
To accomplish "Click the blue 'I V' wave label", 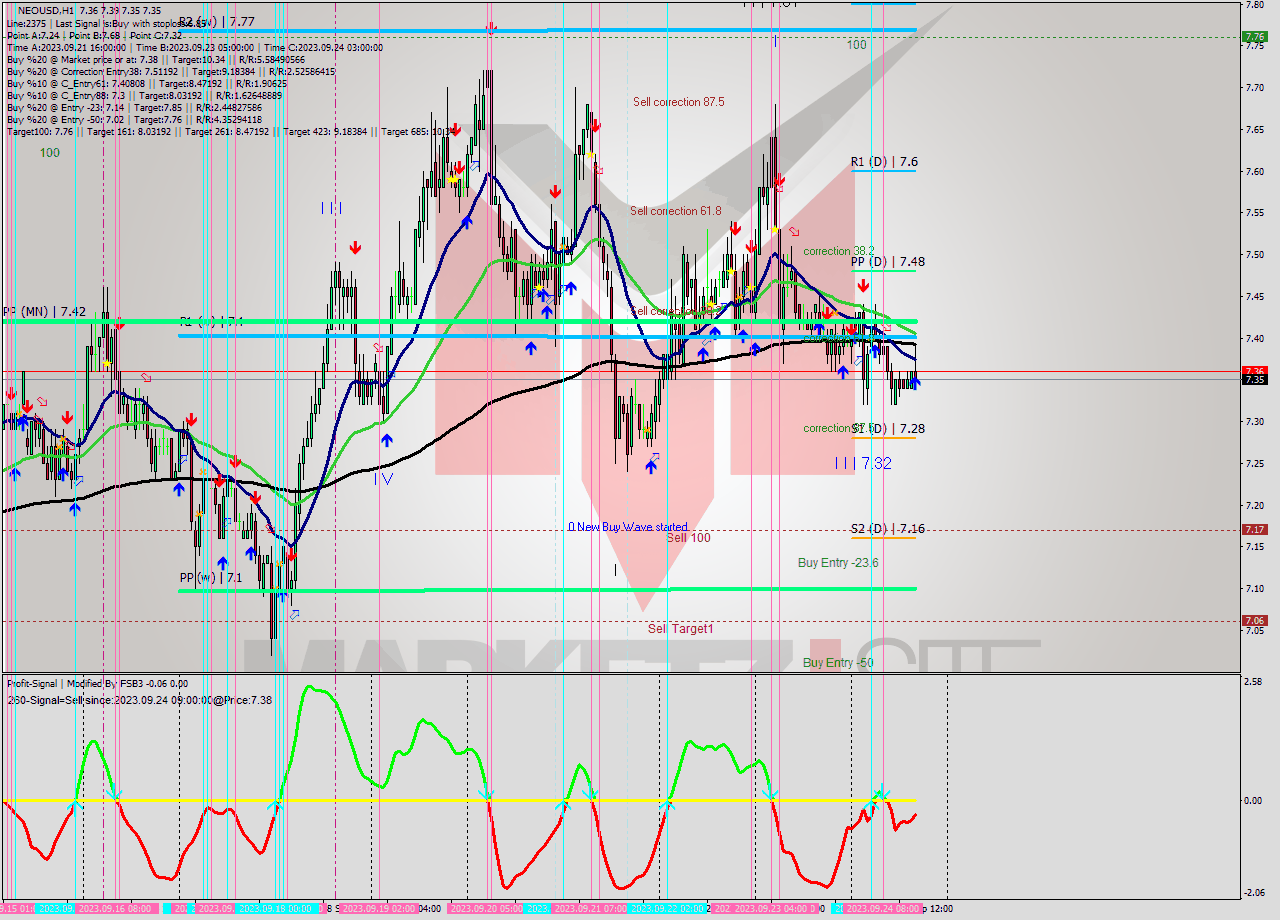I will click(x=383, y=479).
